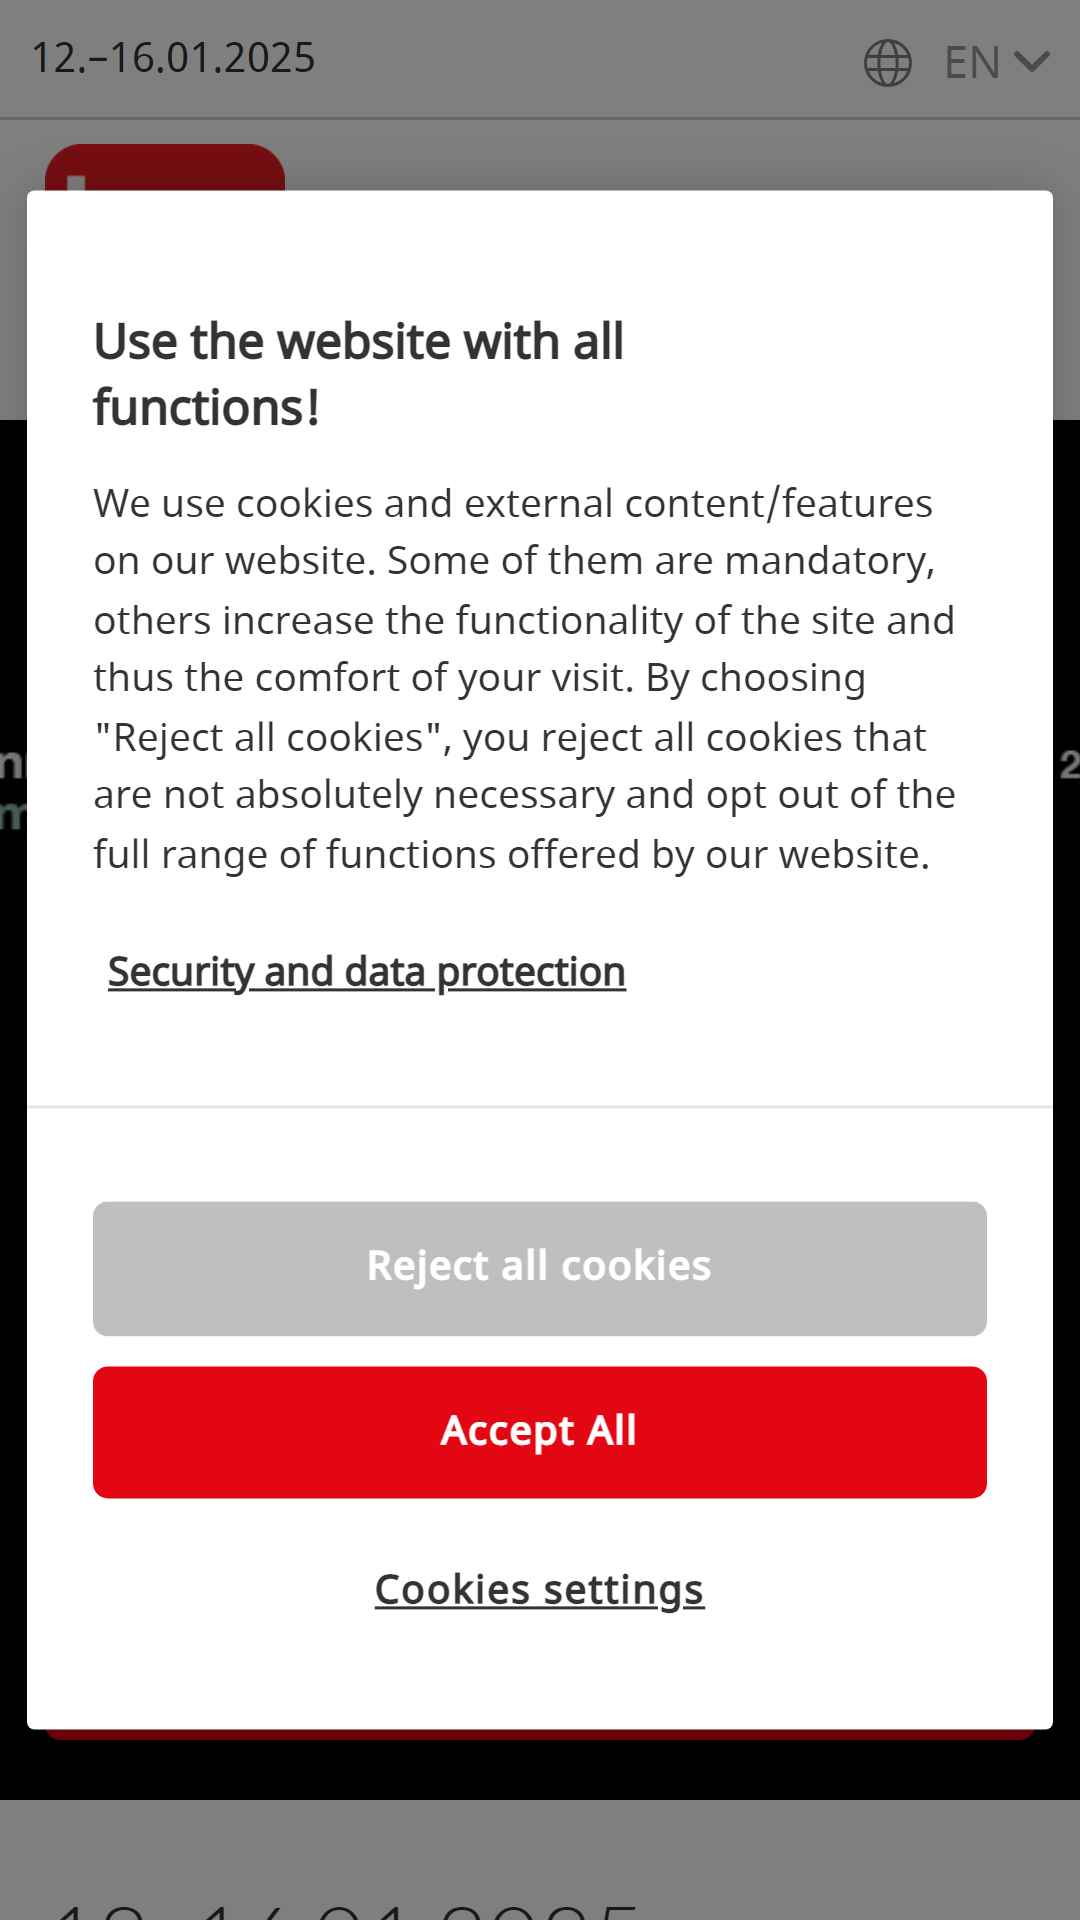Expand the chevron arrow beside EN
Viewport: 1080px width, 1920px height.
pos(1032,63)
